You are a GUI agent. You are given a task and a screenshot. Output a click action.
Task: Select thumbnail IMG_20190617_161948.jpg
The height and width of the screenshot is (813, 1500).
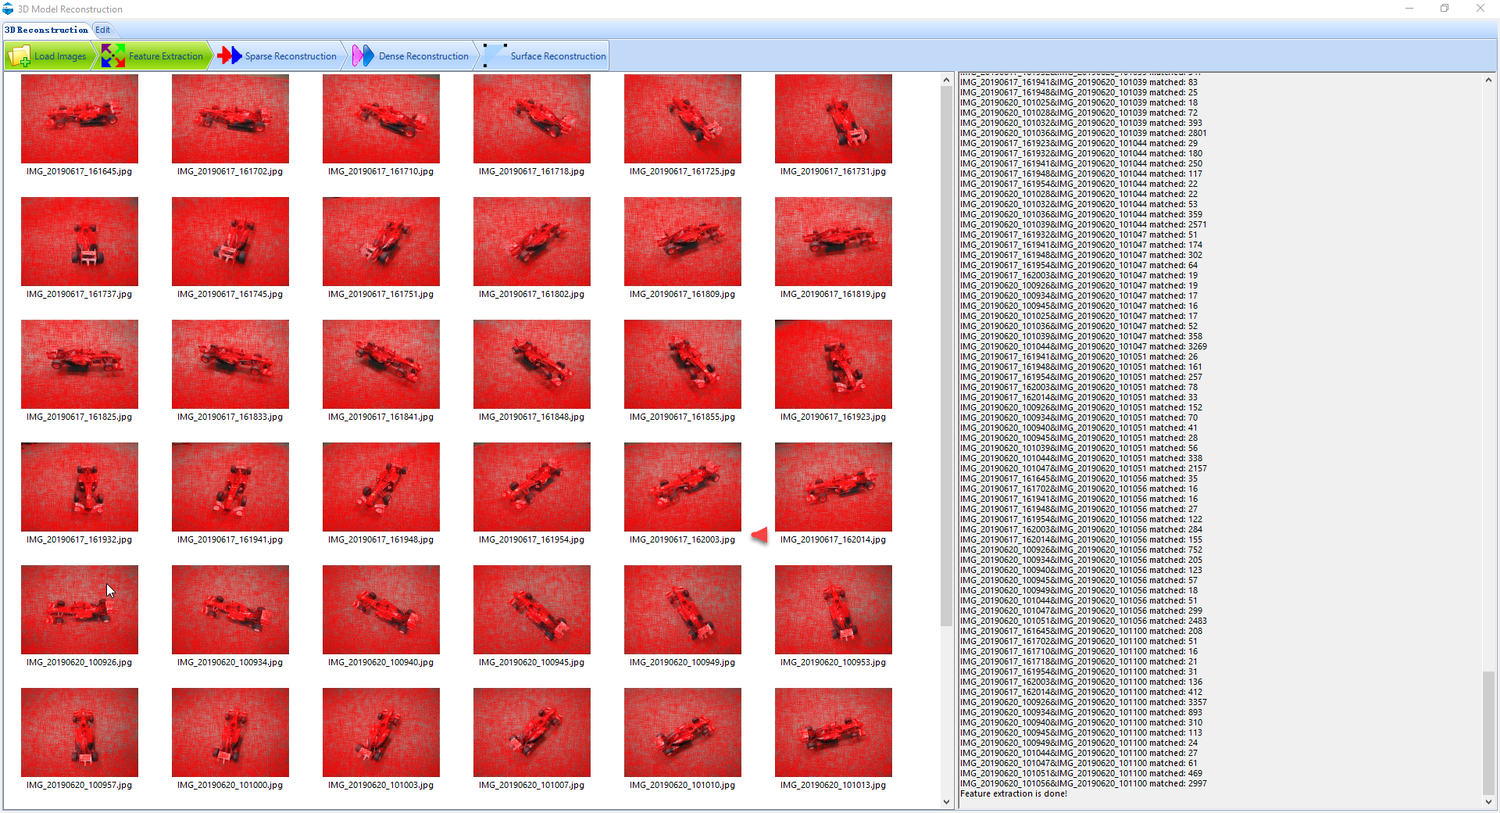click(x=381, y=487)
